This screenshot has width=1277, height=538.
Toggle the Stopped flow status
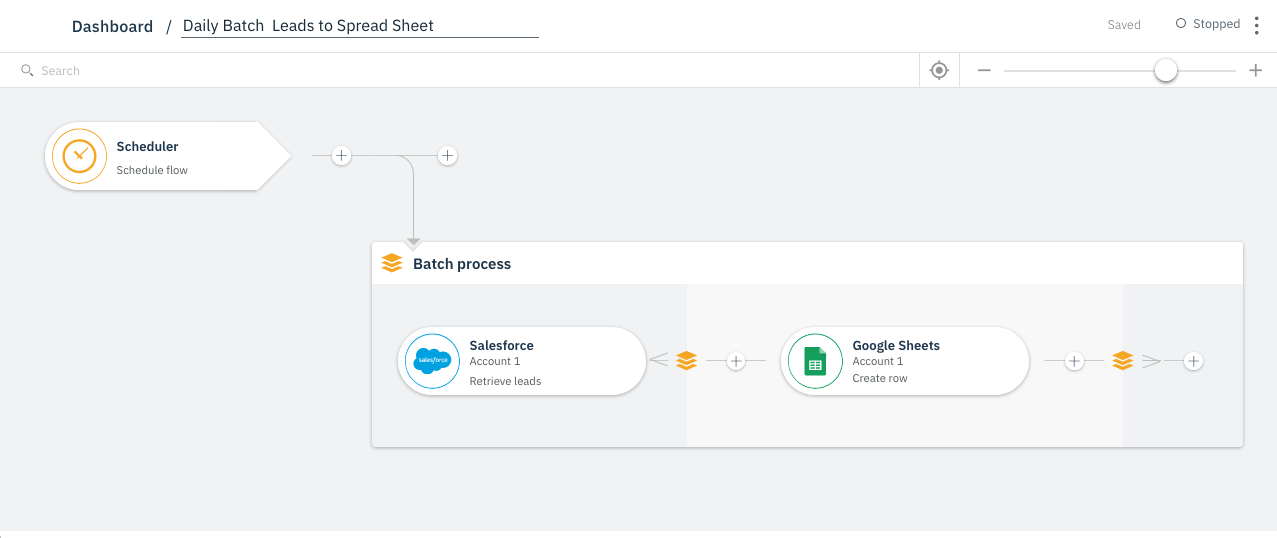tap(1207, 24)
